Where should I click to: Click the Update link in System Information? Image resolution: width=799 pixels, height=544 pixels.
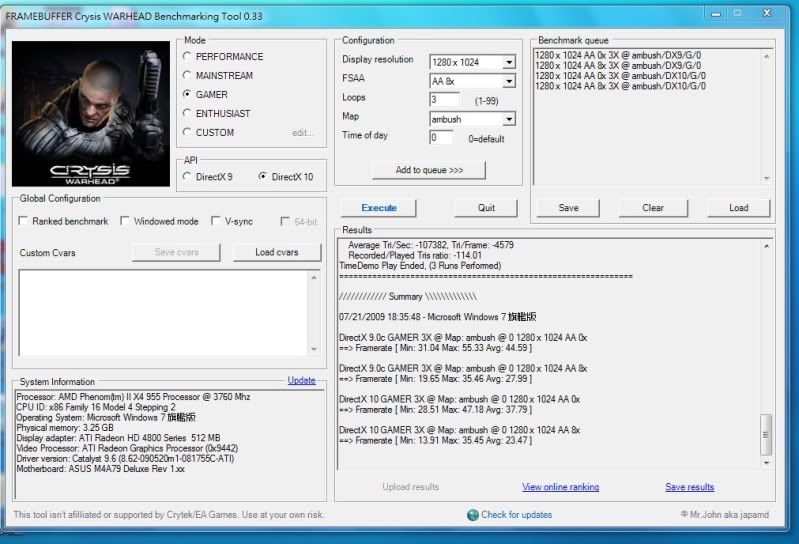pos(301,380)
